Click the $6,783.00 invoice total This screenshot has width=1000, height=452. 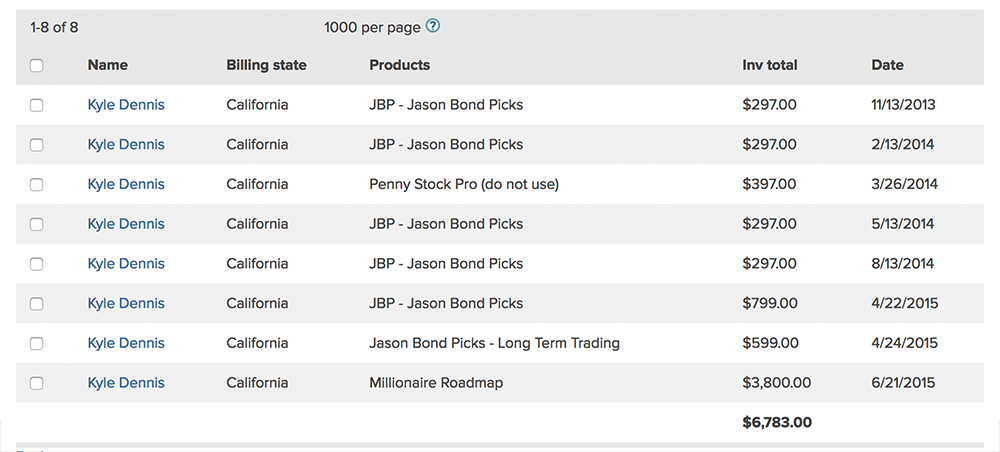coord(777,422)
